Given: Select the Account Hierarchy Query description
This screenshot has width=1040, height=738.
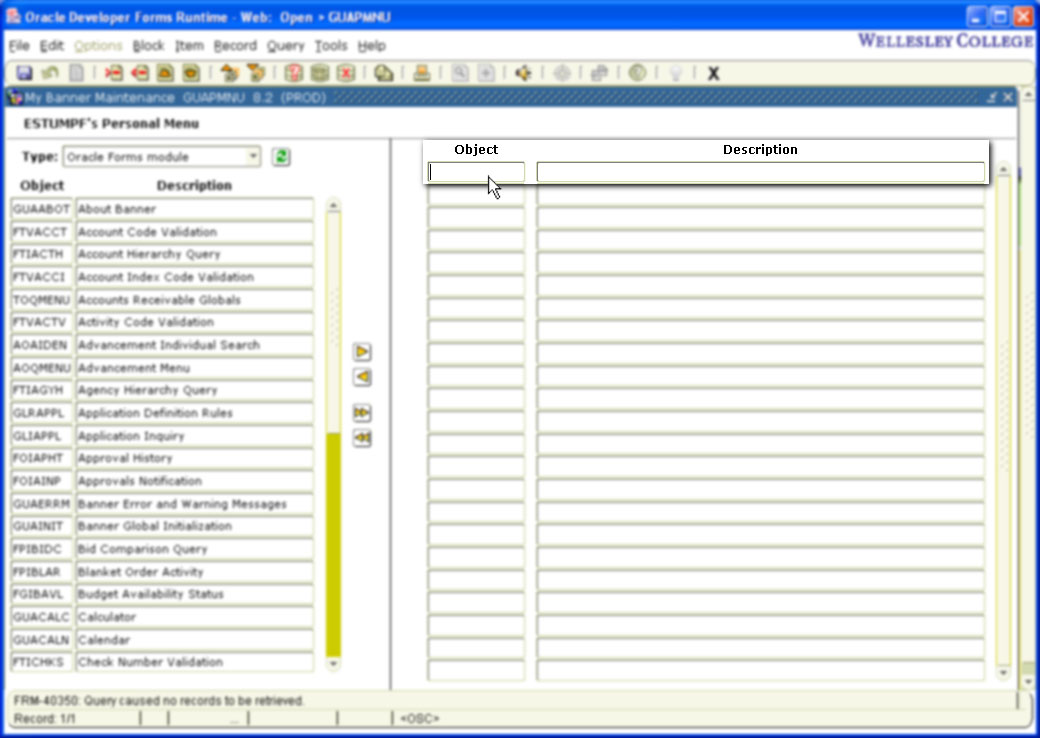Looking at the screenshot, I should coord(194,254).
